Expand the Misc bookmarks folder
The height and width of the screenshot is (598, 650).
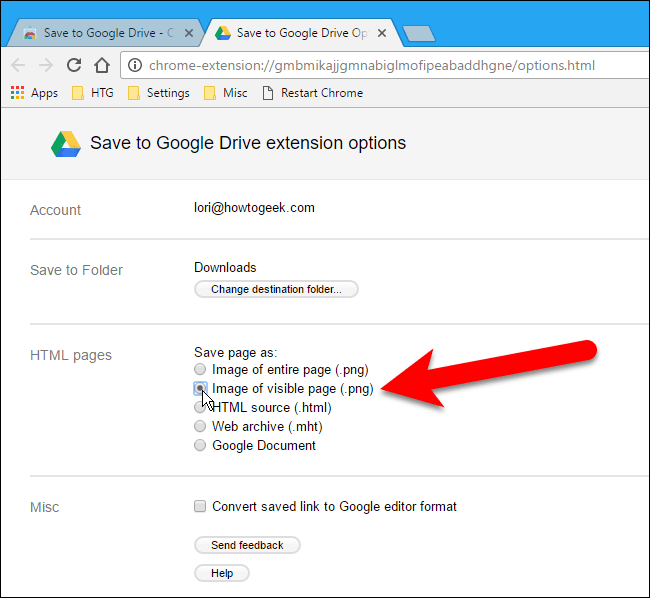coord(226,93)
